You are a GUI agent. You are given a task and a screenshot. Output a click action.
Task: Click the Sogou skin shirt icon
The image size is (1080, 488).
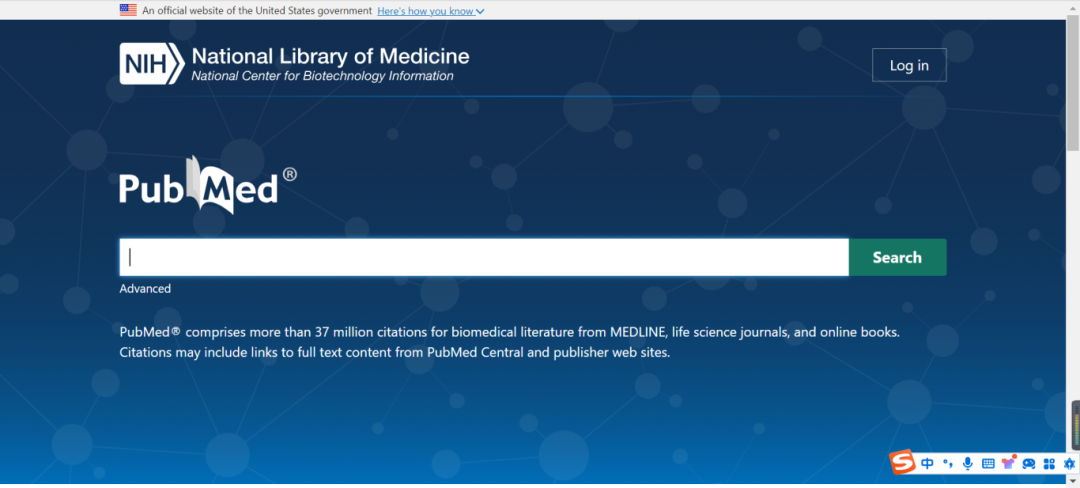click(x=1008, y=463)
